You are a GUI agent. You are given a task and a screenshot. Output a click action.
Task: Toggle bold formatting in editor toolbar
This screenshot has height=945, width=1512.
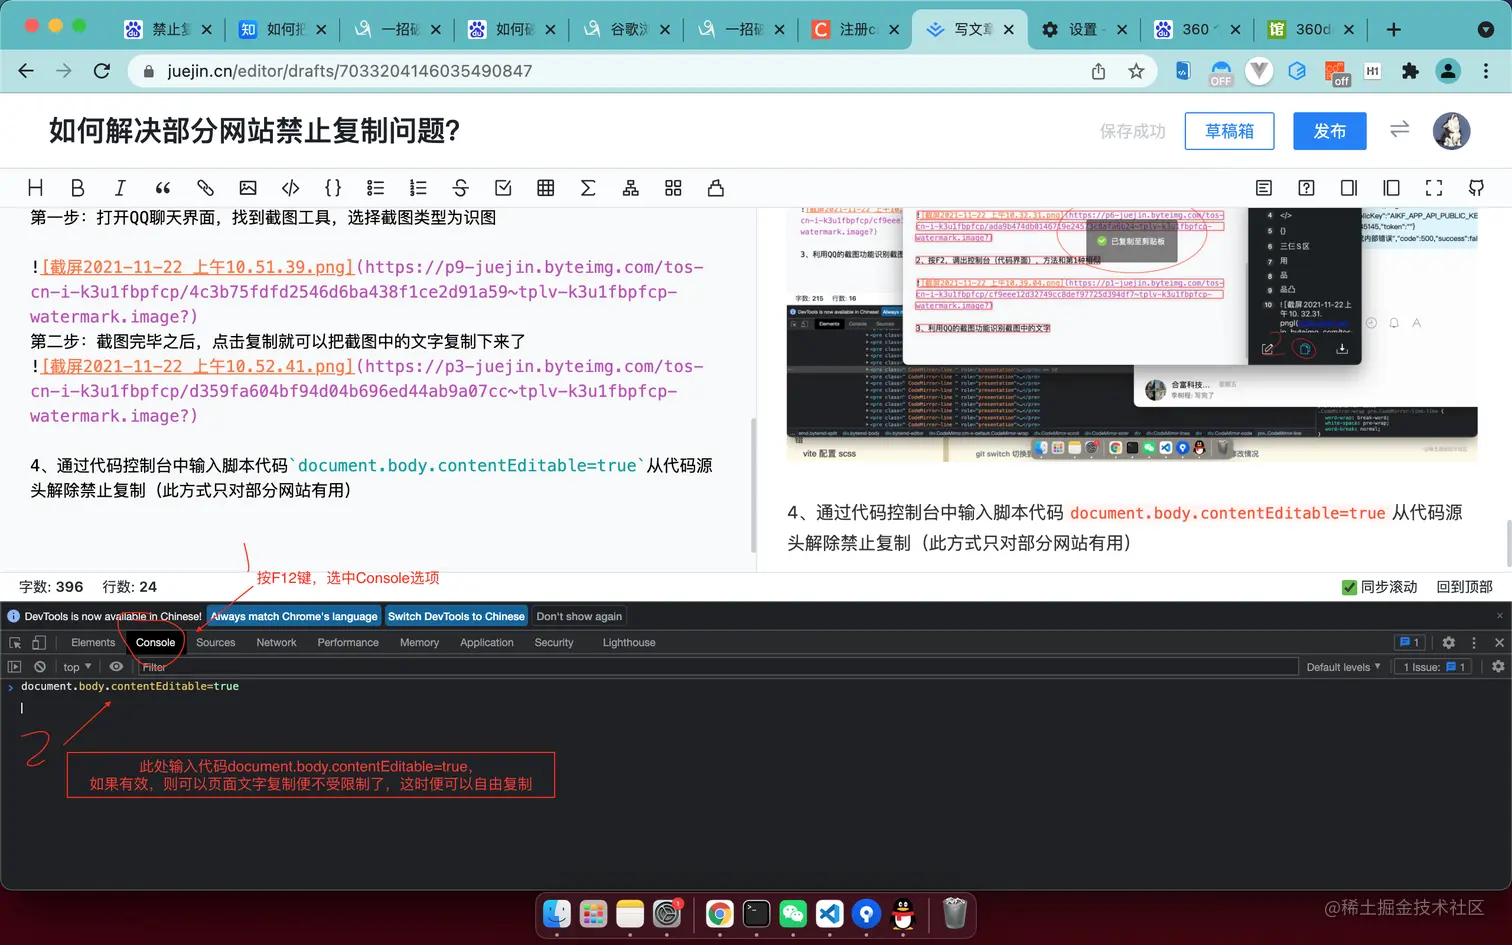(76, 187)
